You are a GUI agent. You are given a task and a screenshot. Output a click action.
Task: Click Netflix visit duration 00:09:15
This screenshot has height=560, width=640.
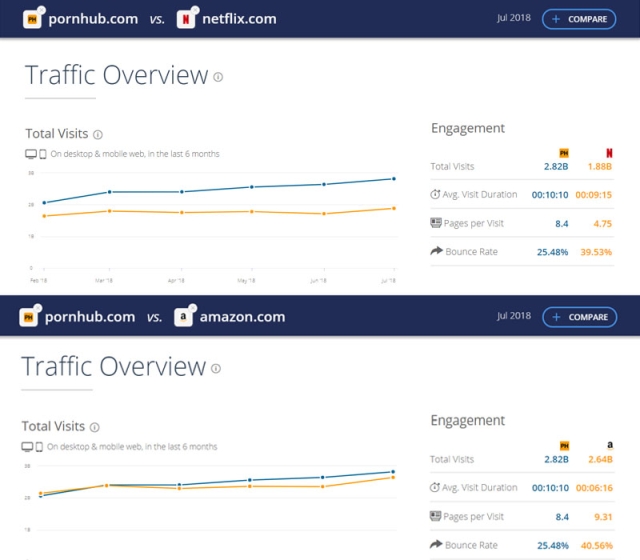593,195
